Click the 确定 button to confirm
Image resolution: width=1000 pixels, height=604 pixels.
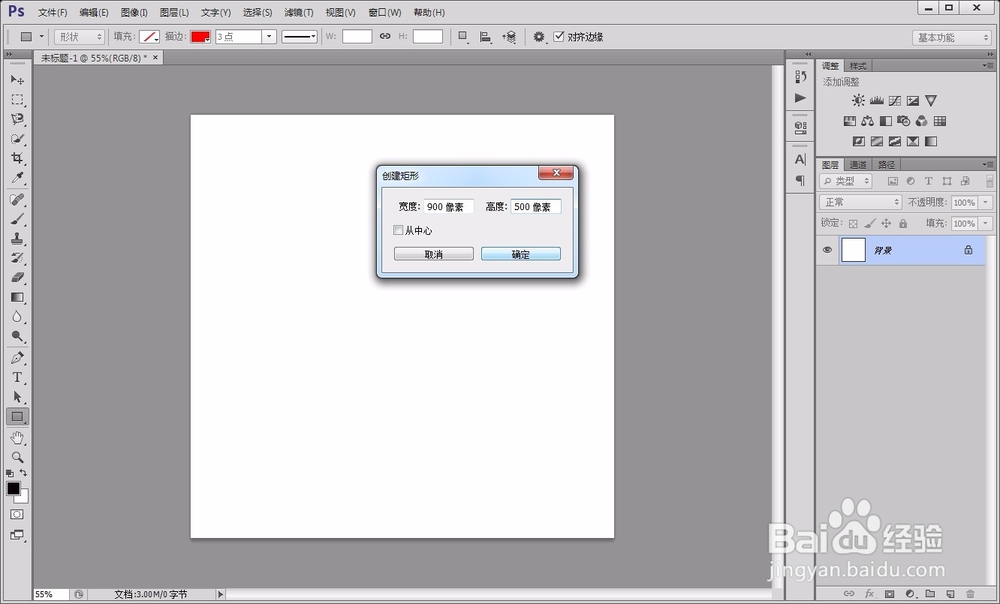[520, 253]
